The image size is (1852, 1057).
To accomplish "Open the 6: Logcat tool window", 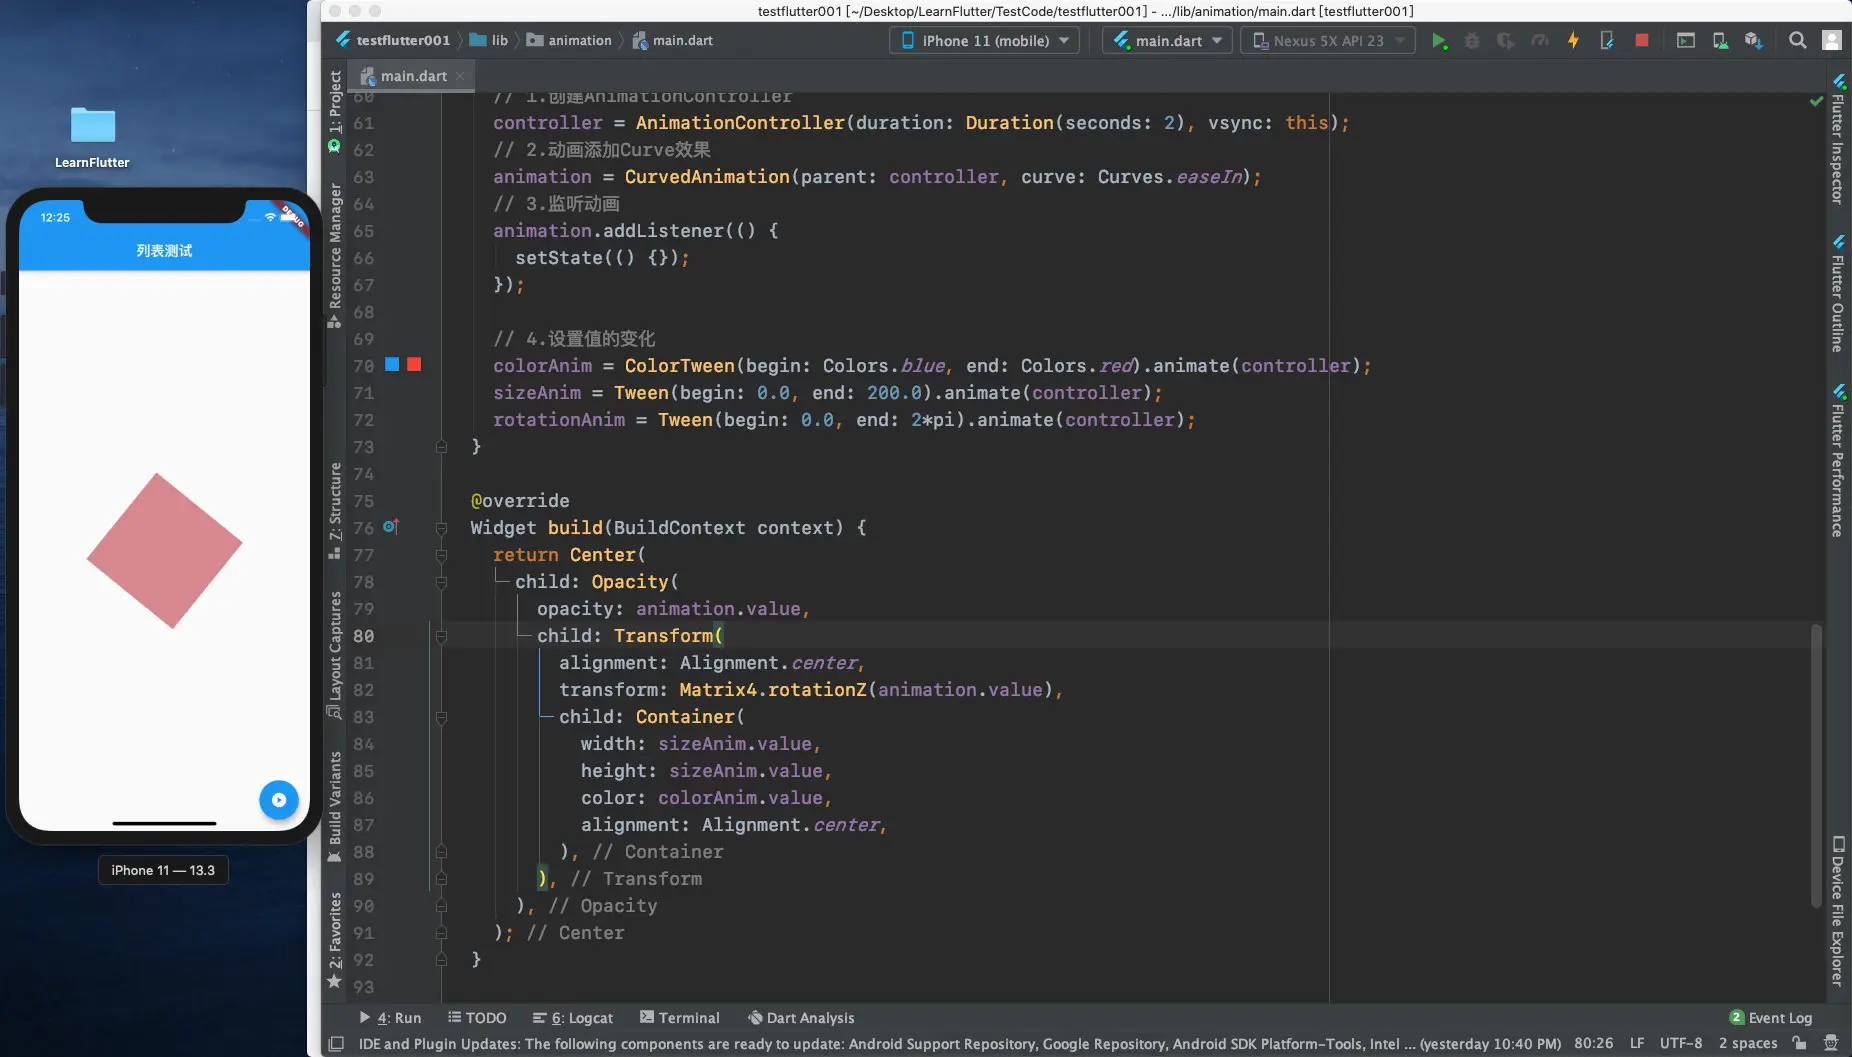I will pos(573,1018).
